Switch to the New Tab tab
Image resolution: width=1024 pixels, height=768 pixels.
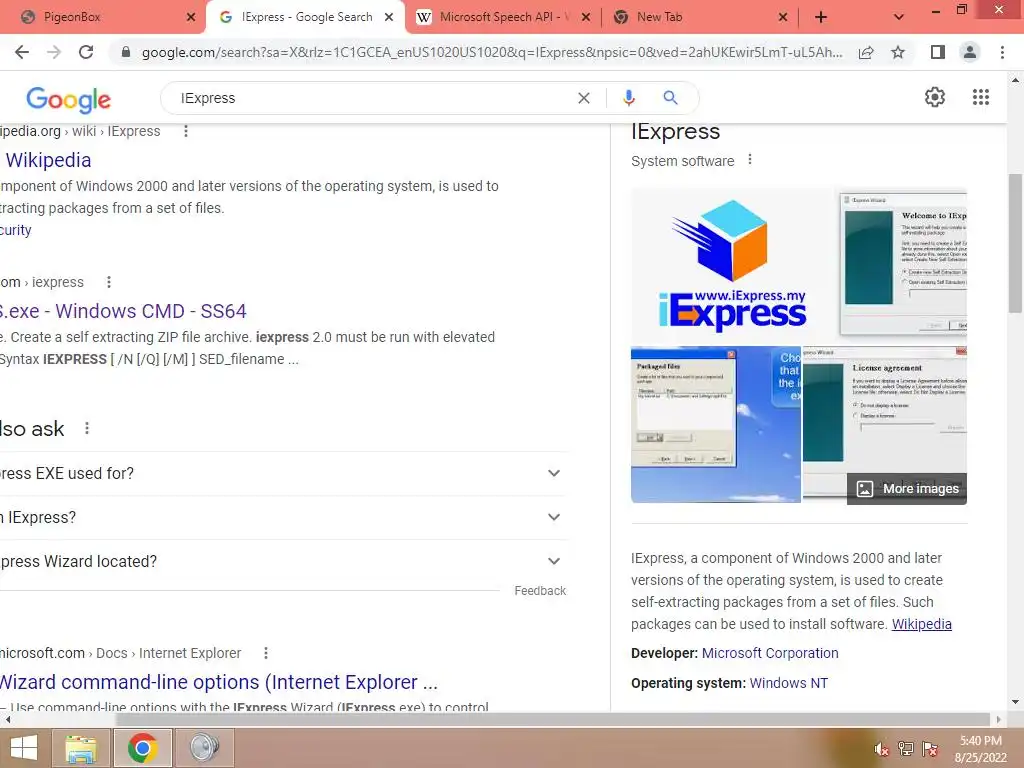coord(699,17)
